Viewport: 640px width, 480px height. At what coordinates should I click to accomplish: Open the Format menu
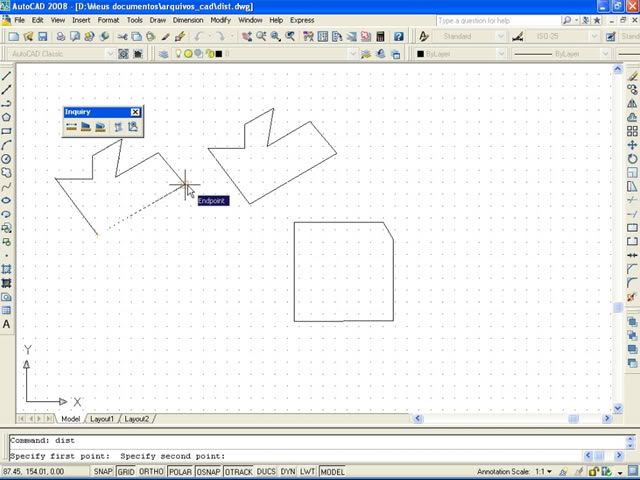click(108, 20)
